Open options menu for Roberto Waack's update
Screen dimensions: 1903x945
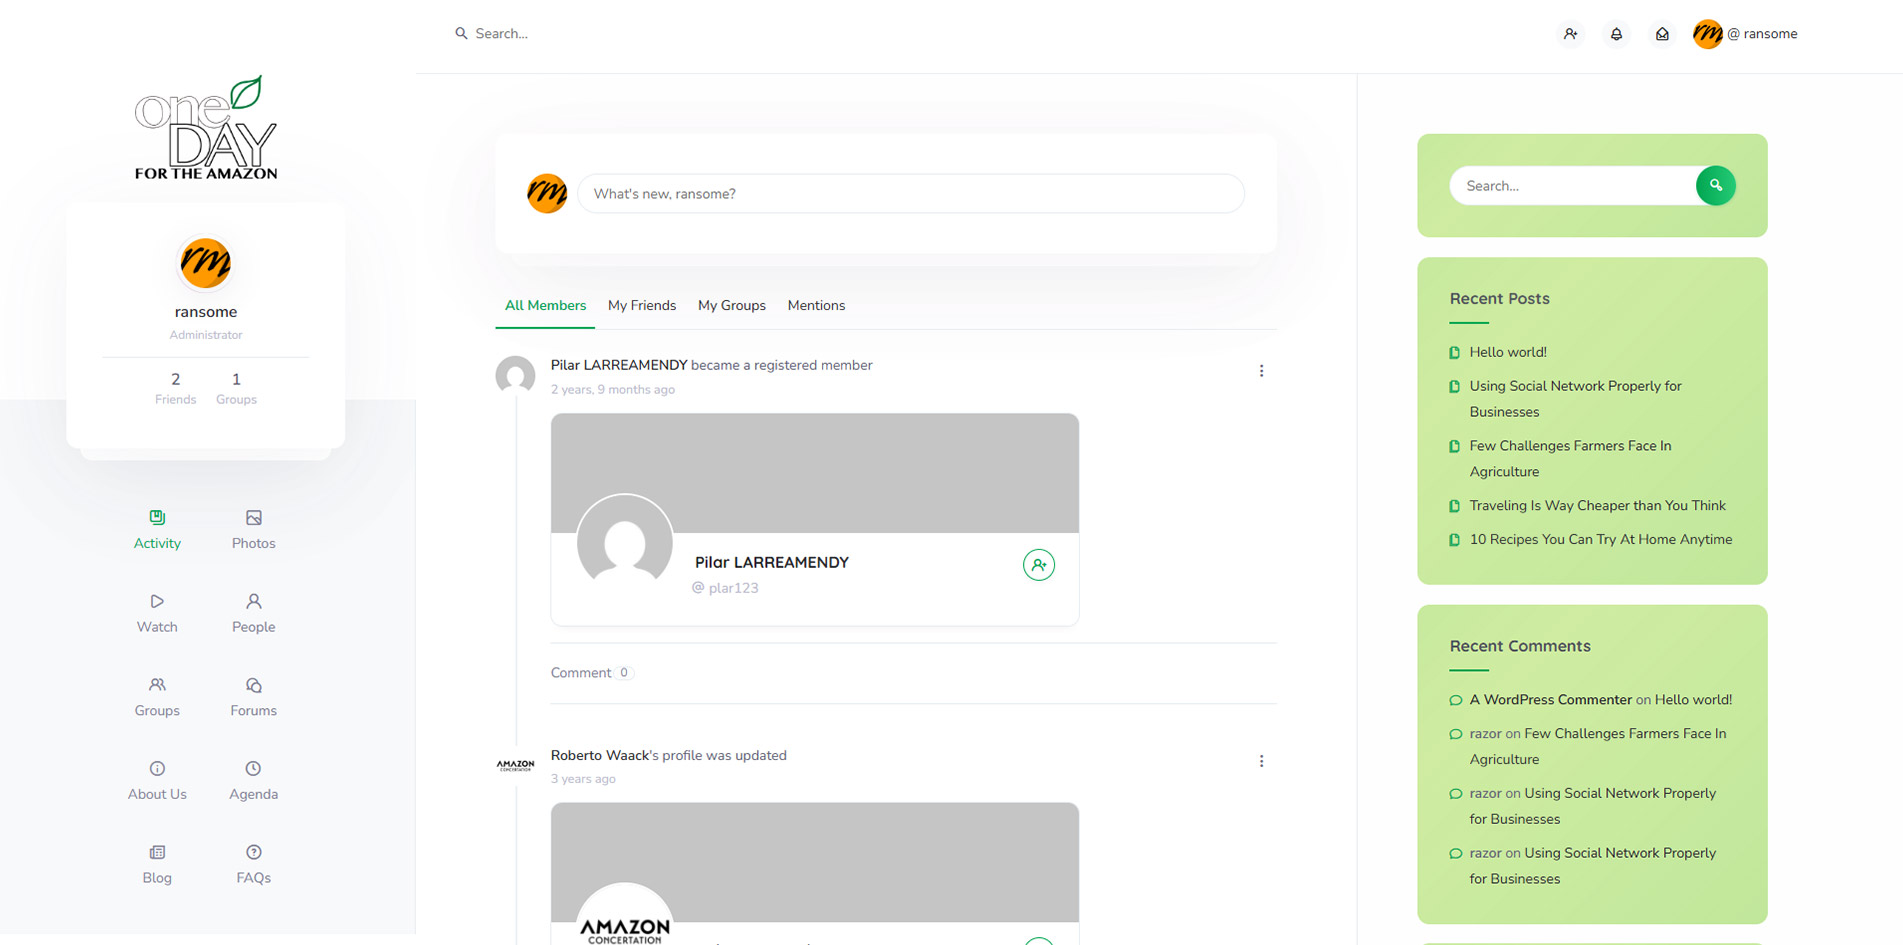[1261, 761]
